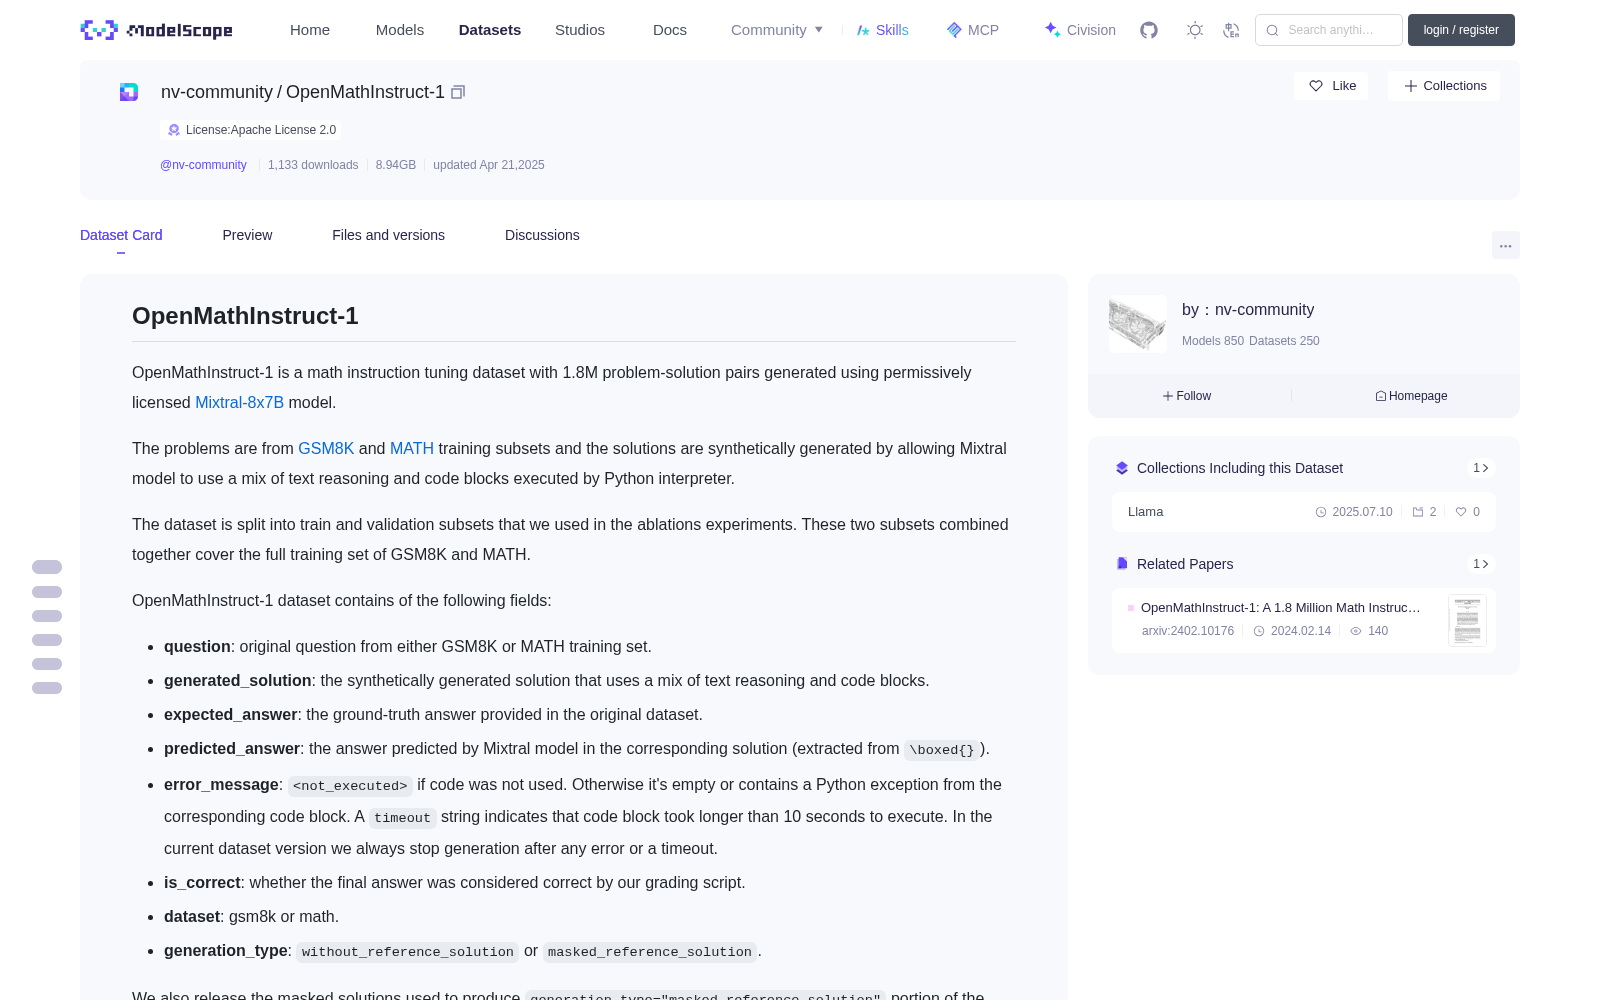Expand Collections Including this Dataset count arrow

coord(1481,468)
